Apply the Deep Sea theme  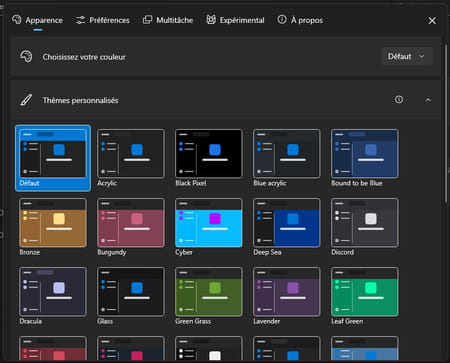coord(287,227)
